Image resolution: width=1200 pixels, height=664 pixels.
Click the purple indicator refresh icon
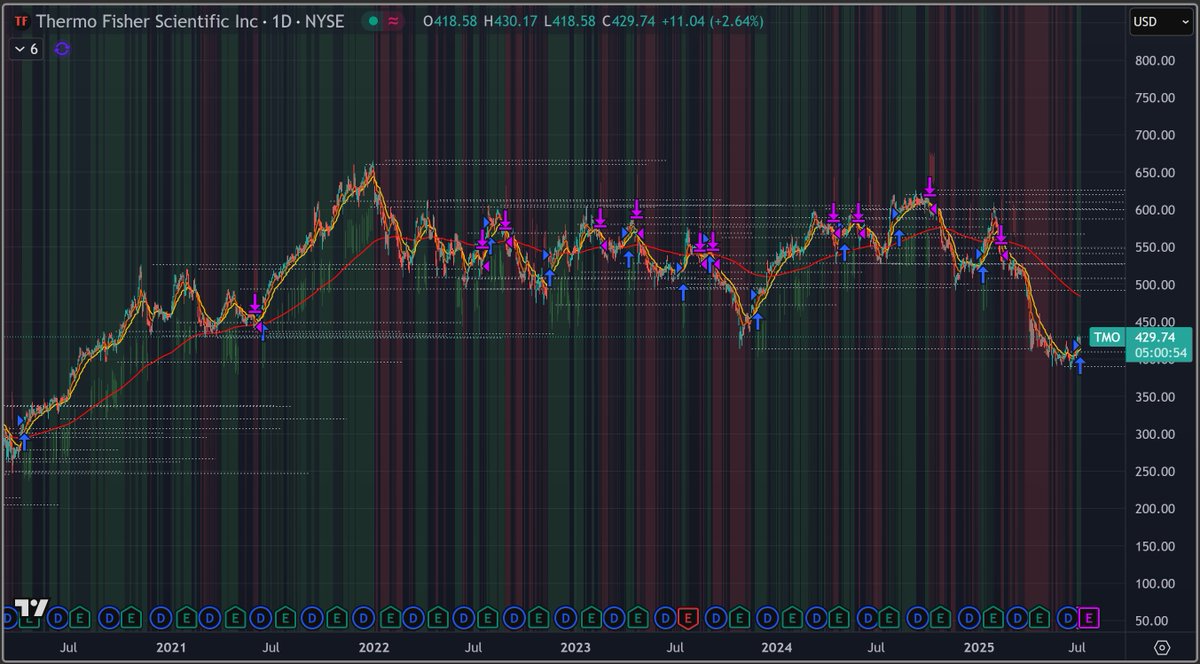coord(63,48)
